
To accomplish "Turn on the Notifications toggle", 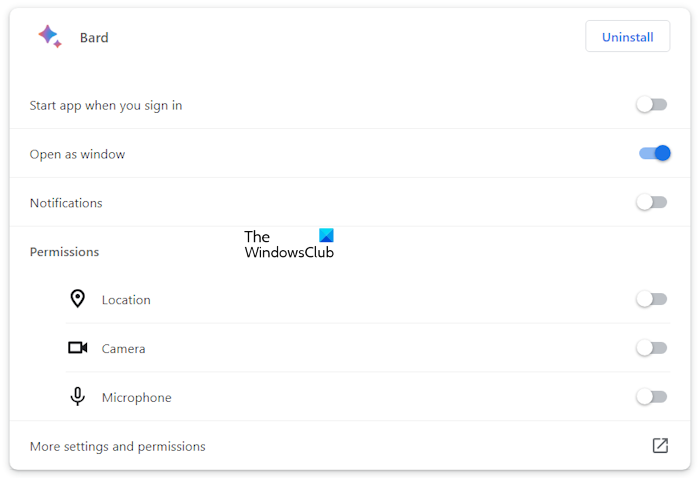I will click(651, 202).
